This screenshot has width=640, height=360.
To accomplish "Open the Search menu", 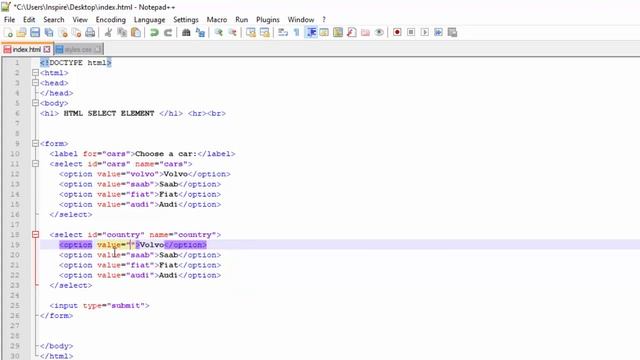I will [x=54, y=20].
